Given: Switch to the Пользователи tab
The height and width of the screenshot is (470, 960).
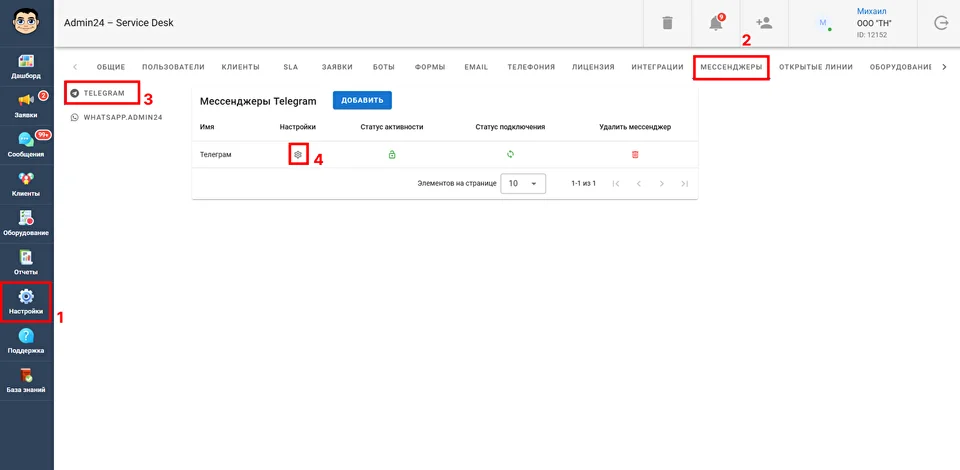Looking at the screenshot, I should (173, 67).
